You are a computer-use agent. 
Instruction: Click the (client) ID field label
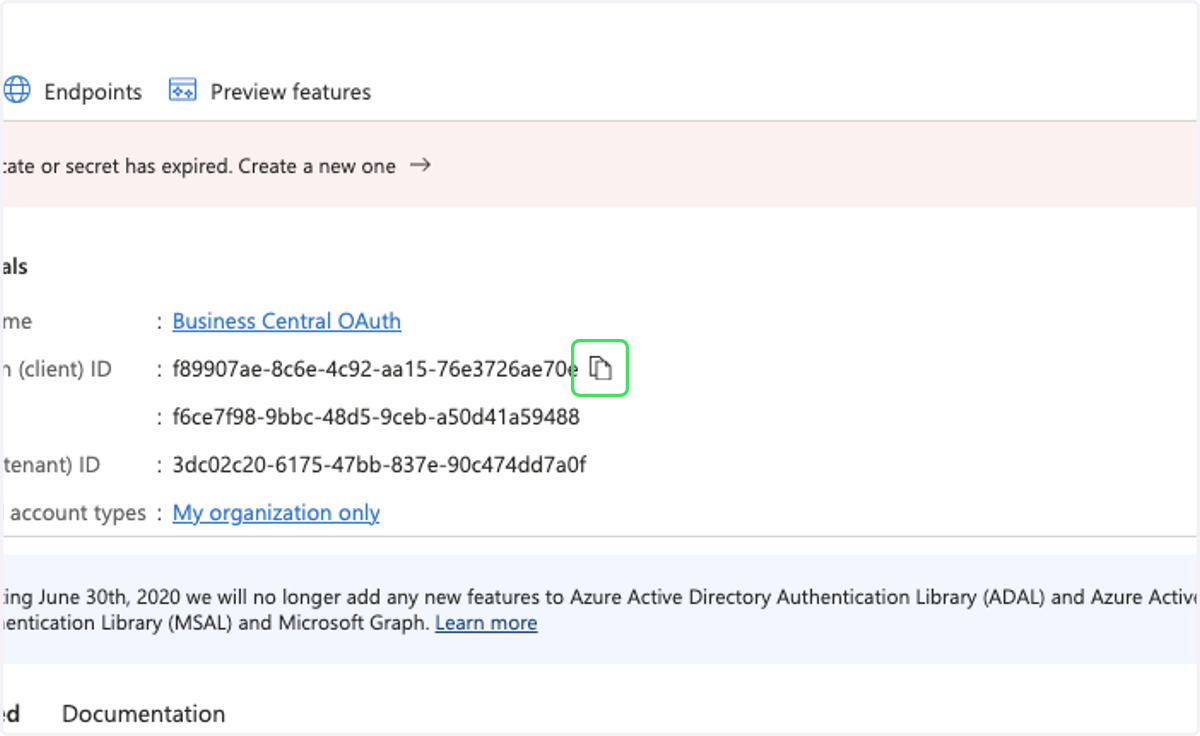click(x=56, y=369)
